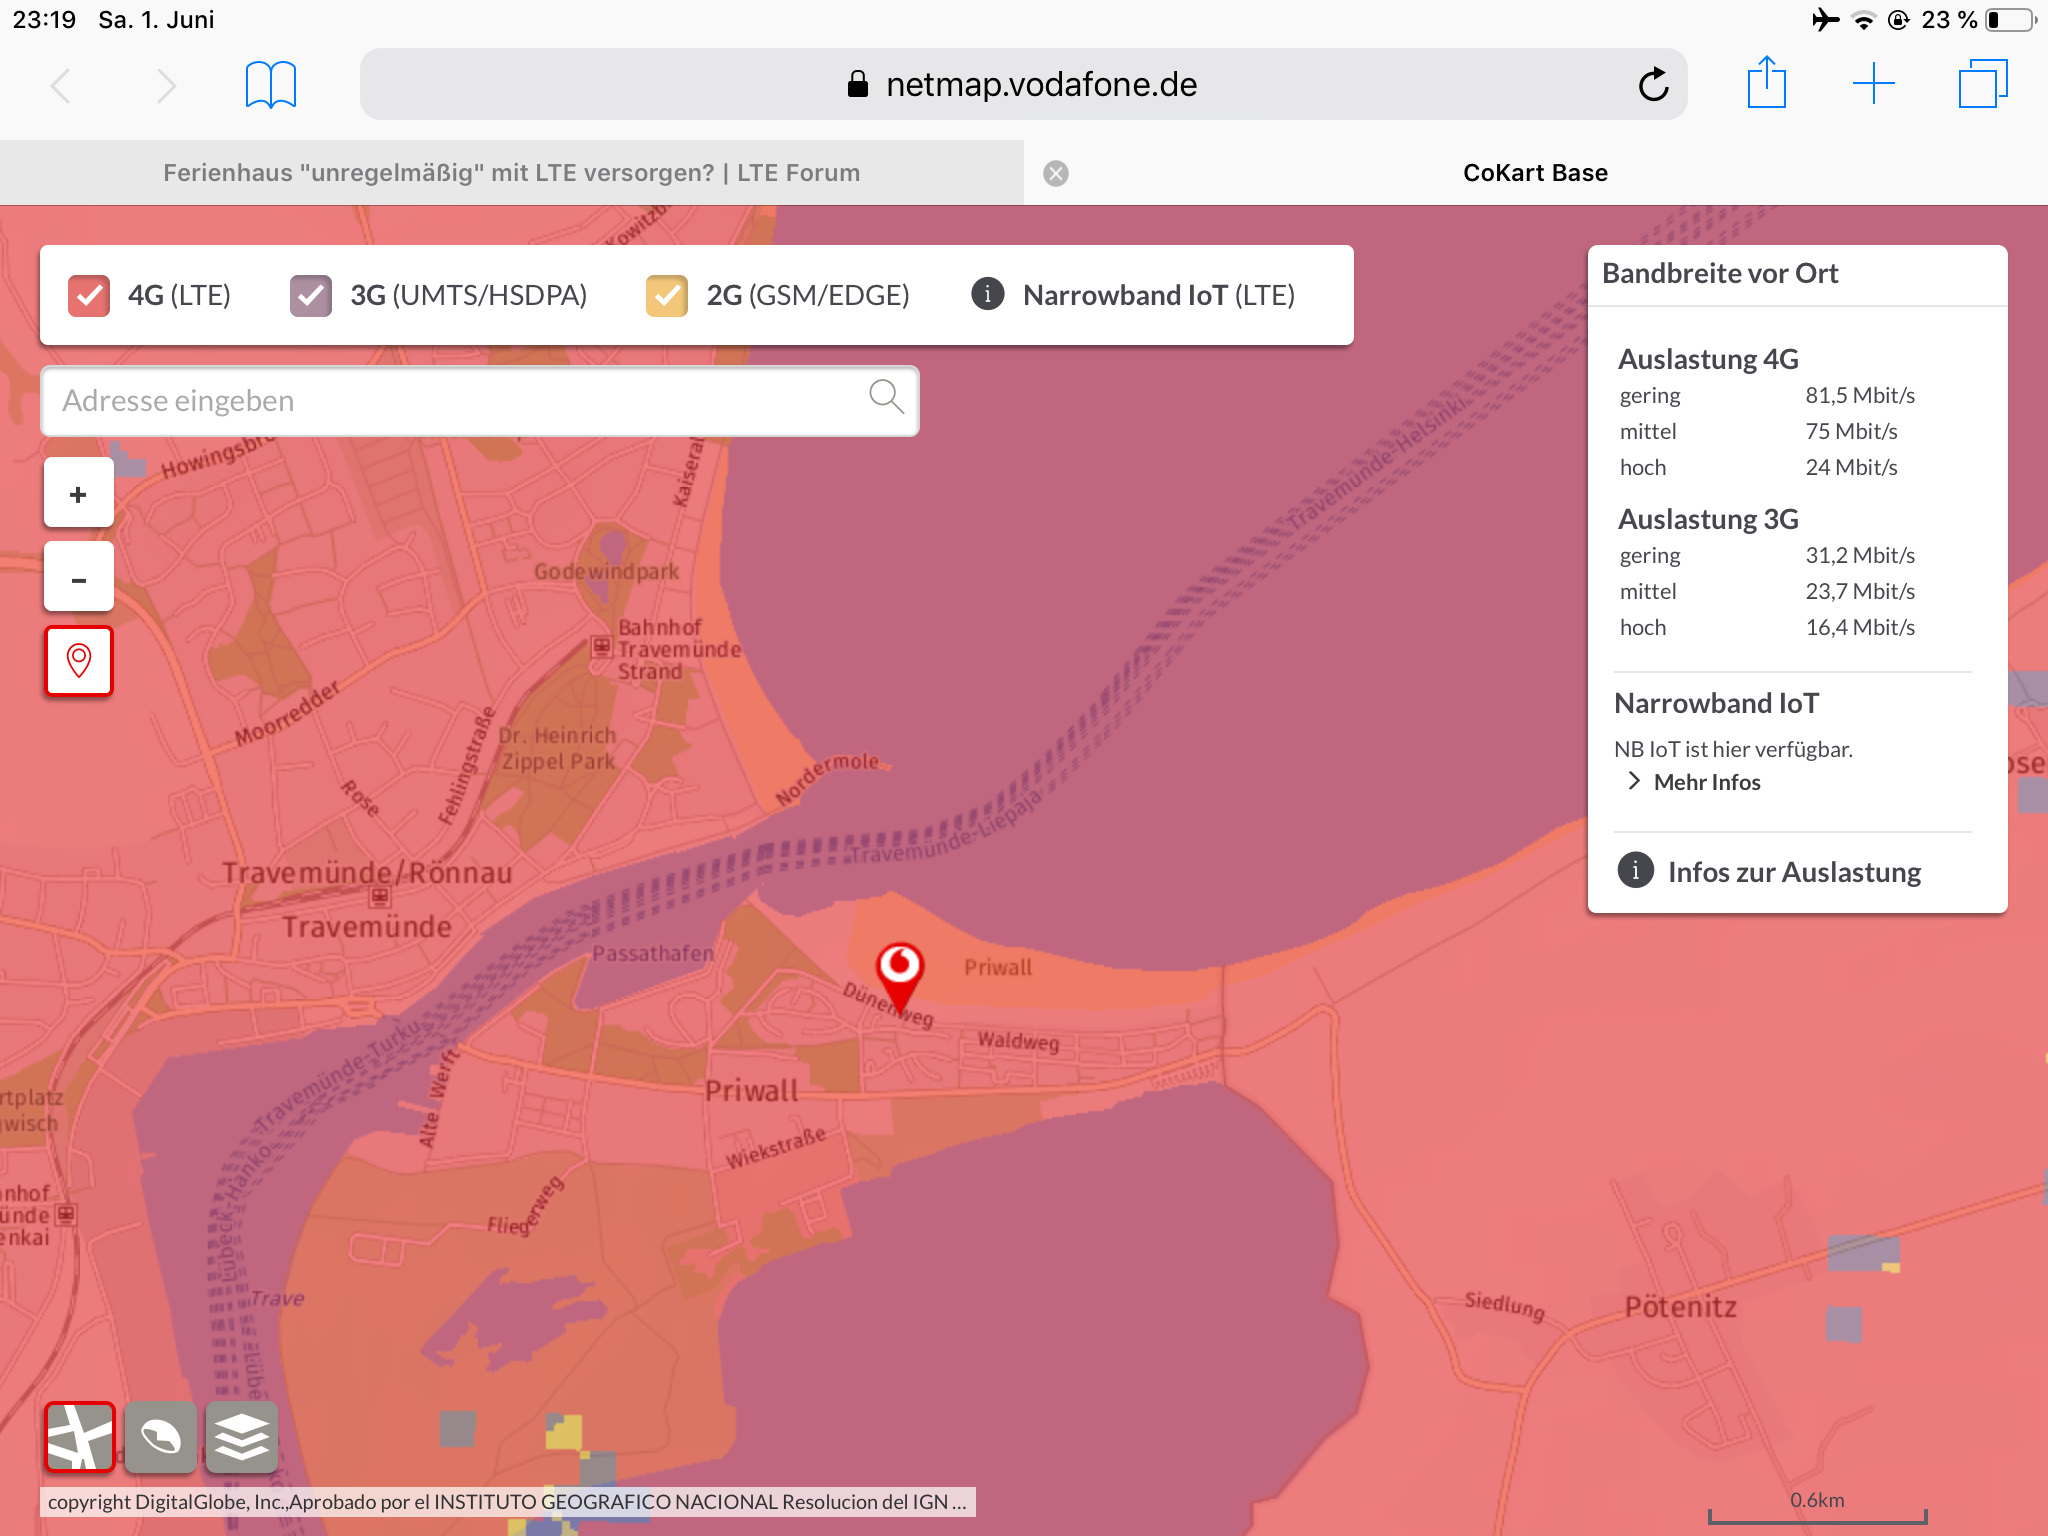Open a new tab with the plus icon
The image size is (2048, 1536).
coord(1874,84)
